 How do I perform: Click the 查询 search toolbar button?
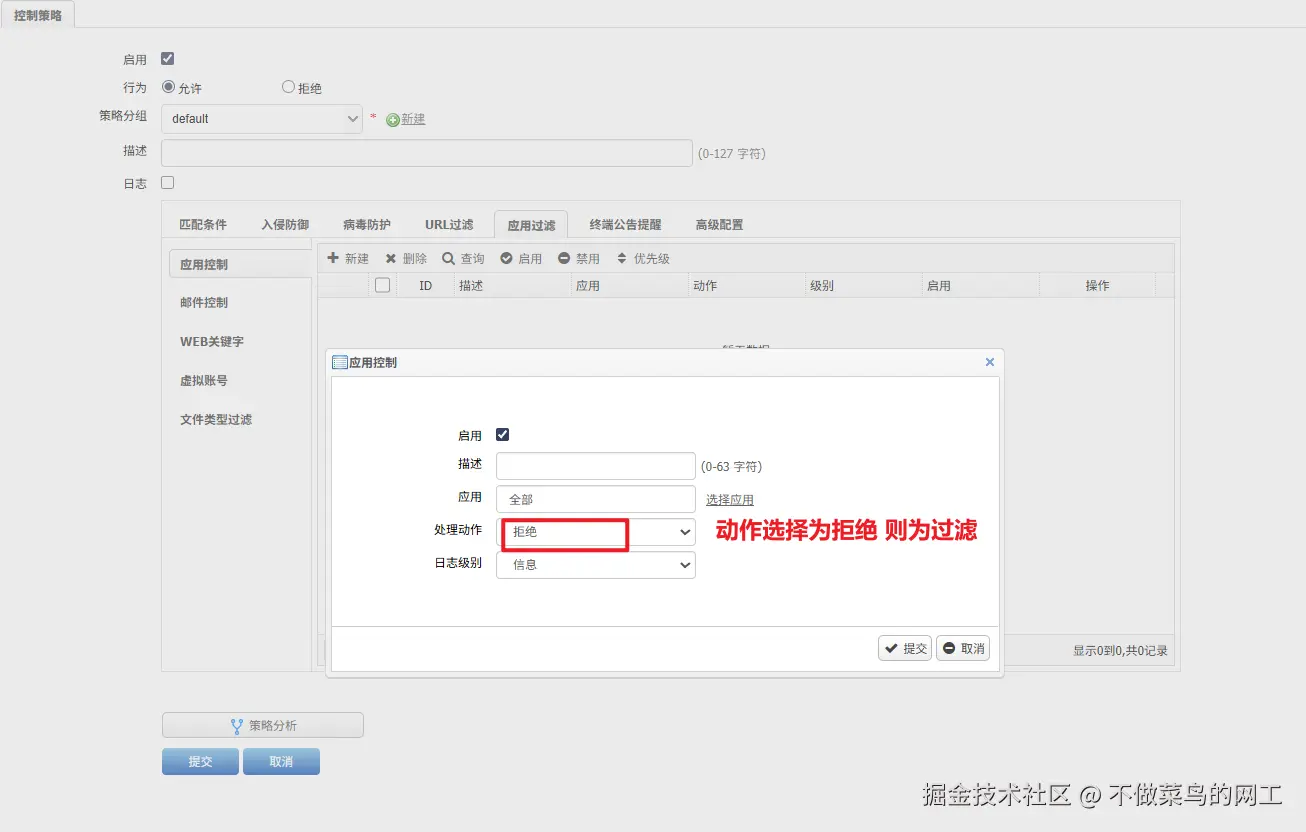coord(464,258)
